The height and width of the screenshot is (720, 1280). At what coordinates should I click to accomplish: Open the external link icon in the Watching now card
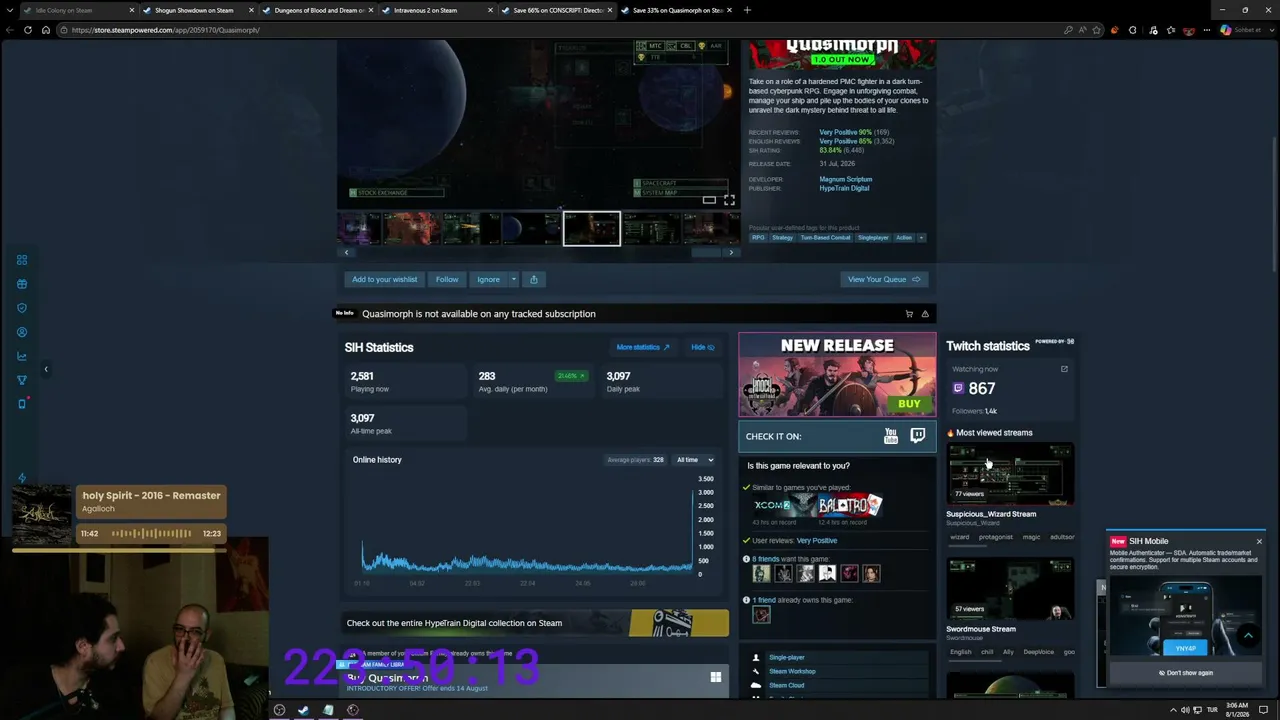coord(1064,369)
